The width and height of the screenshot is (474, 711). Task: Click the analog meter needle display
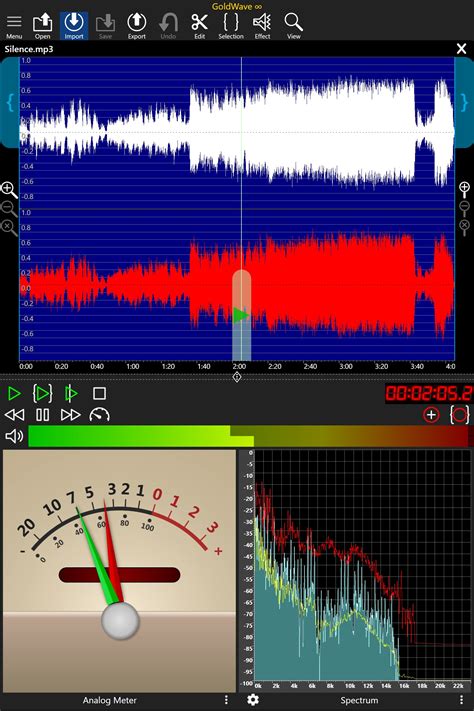[119, 571]
